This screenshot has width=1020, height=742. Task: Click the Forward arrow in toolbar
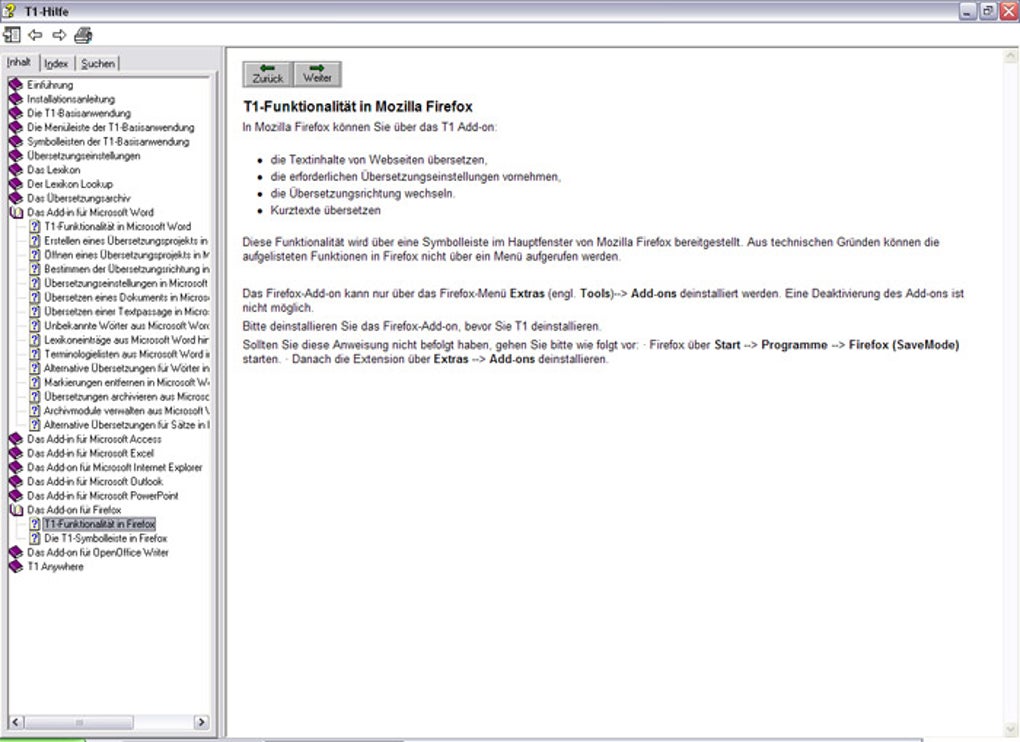[x=59, y=34]
